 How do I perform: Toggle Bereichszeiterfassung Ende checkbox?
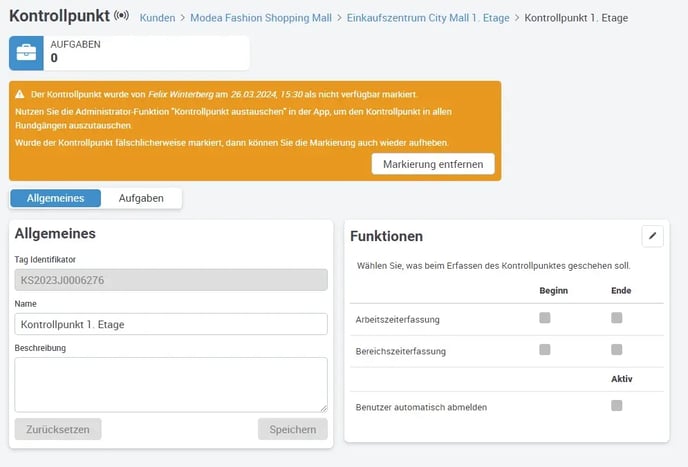(616, 350)
